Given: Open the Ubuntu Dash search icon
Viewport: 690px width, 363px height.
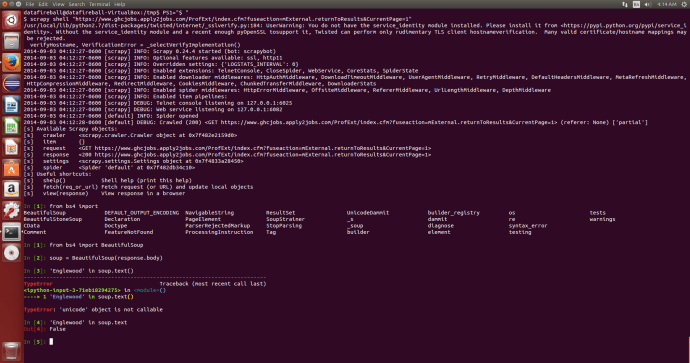Looking at the screenshot, I should [11, 20].
